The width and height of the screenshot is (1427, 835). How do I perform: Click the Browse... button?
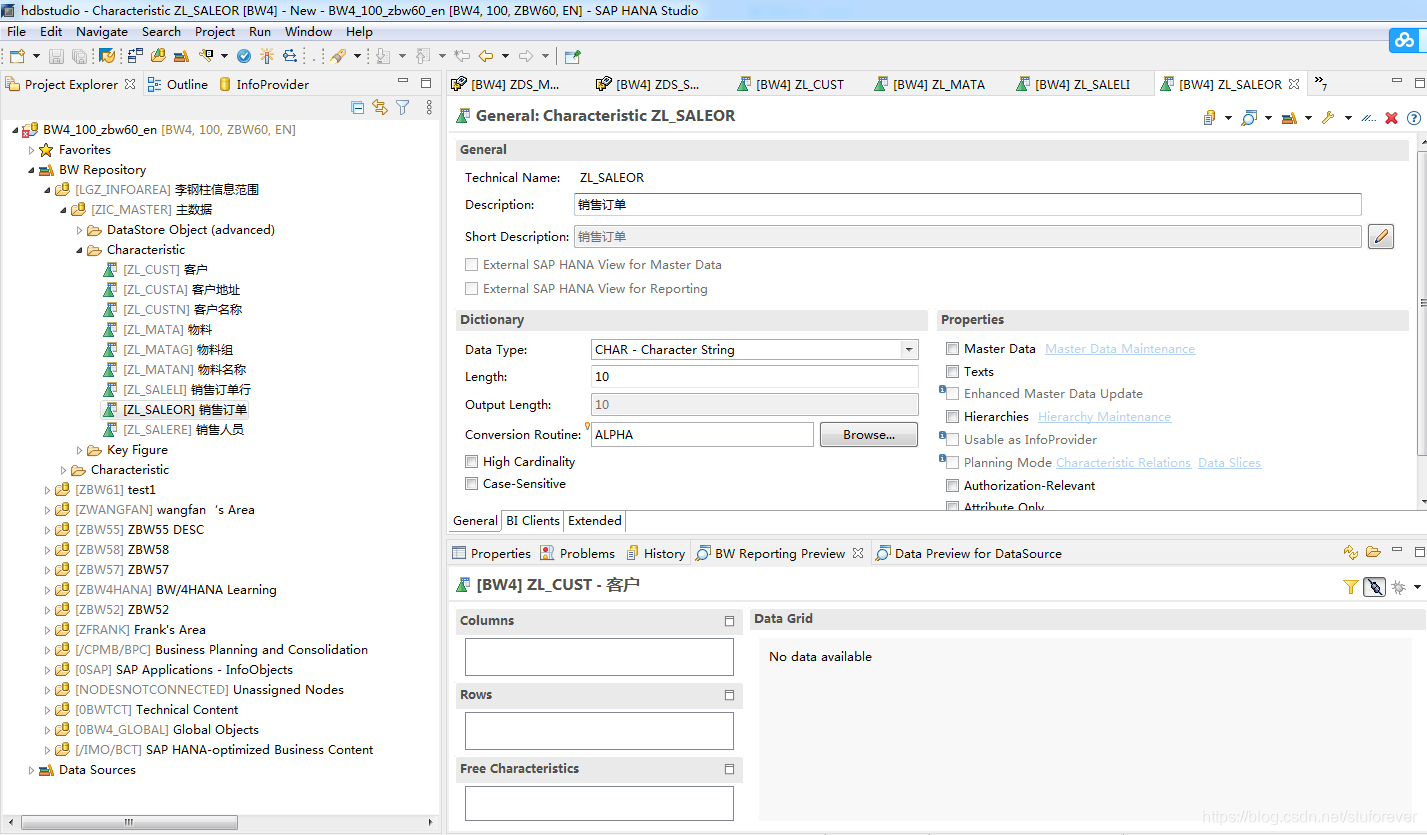coord(868,435)
